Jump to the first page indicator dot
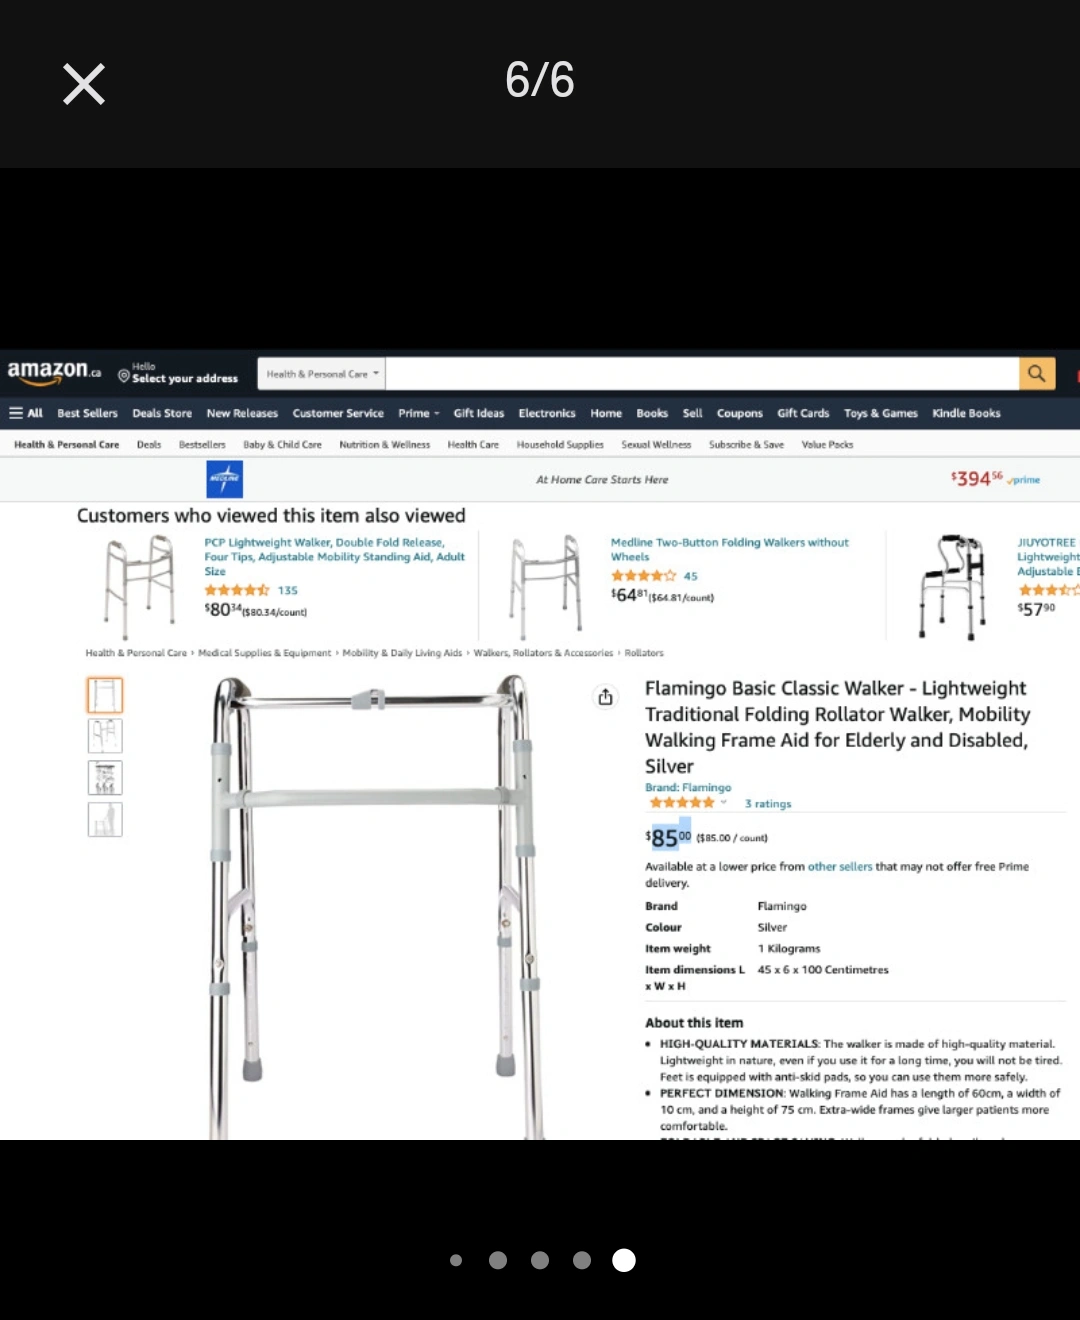The image size is (1080, 1320). (456, 1260)
